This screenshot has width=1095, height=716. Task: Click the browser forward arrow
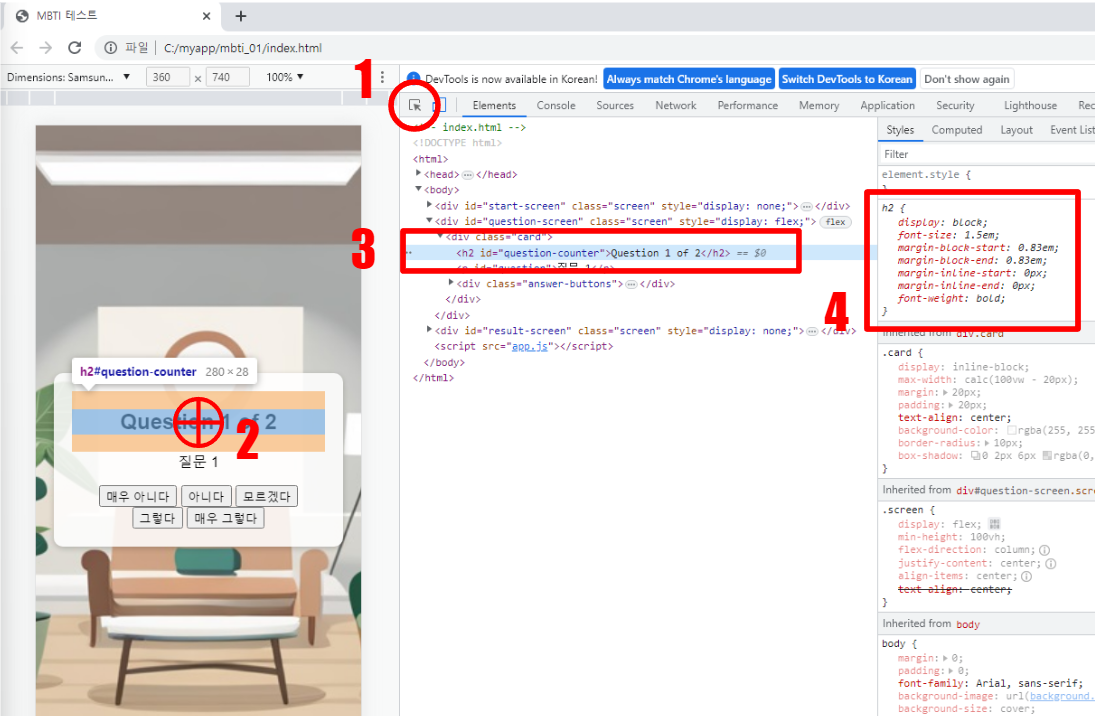[45, 48]
